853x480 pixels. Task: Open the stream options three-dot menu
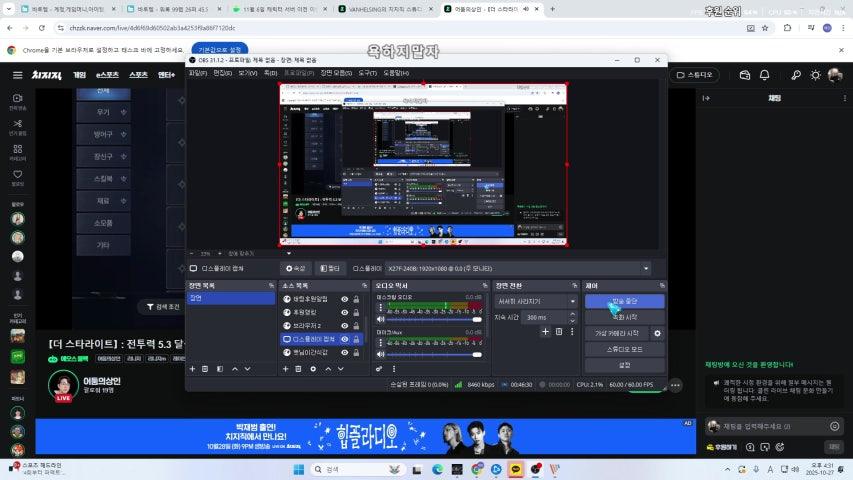(x=676, y=384)
